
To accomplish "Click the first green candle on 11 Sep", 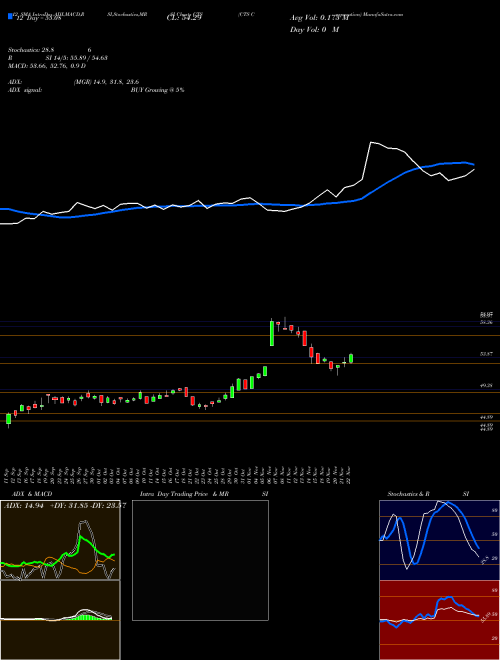I will click(x=8, y=419).
